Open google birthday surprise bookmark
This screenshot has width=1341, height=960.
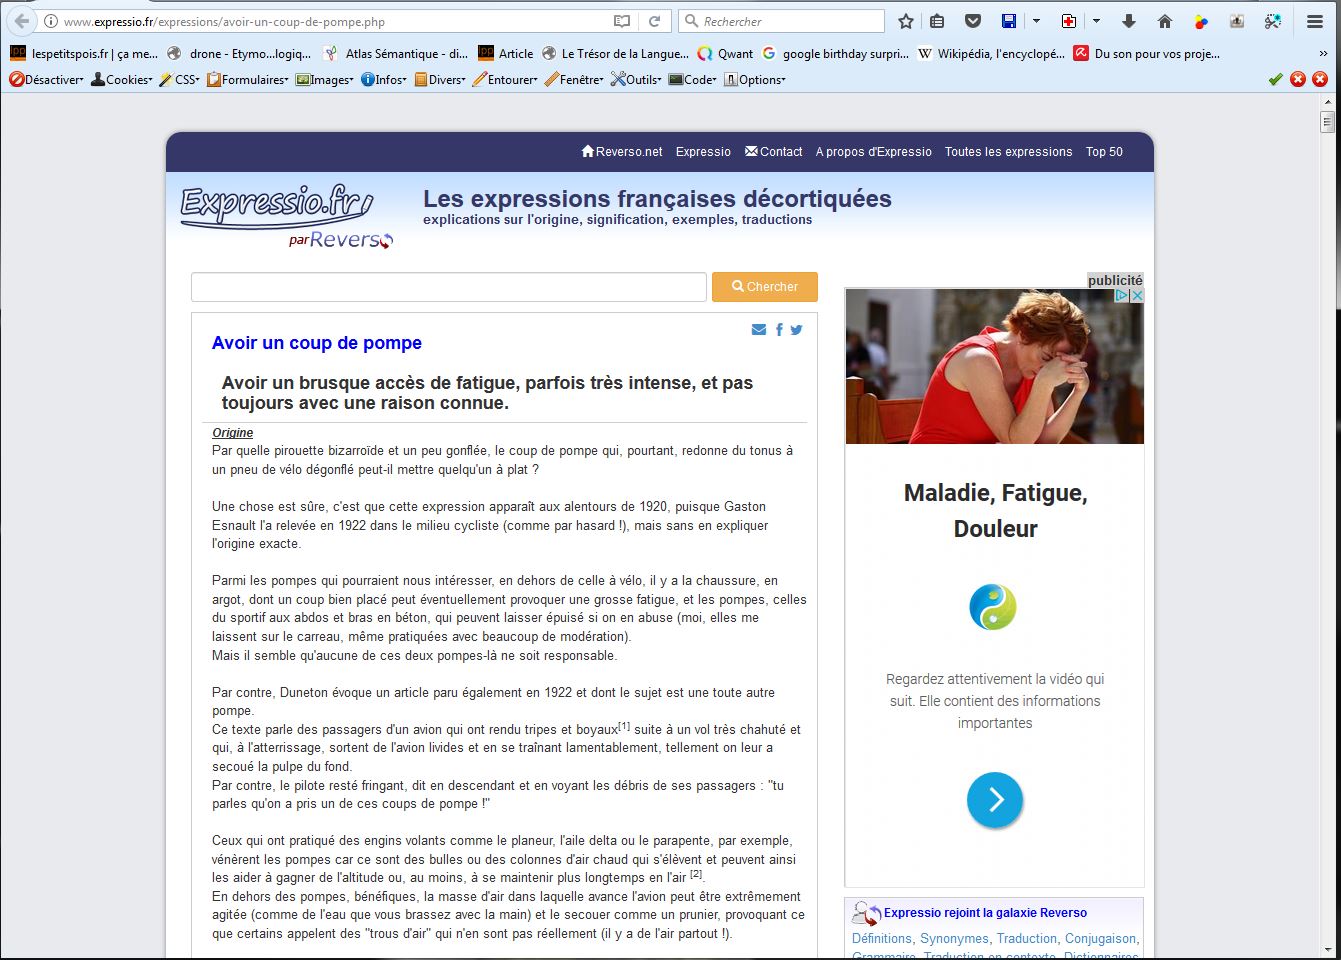(836, 54)
